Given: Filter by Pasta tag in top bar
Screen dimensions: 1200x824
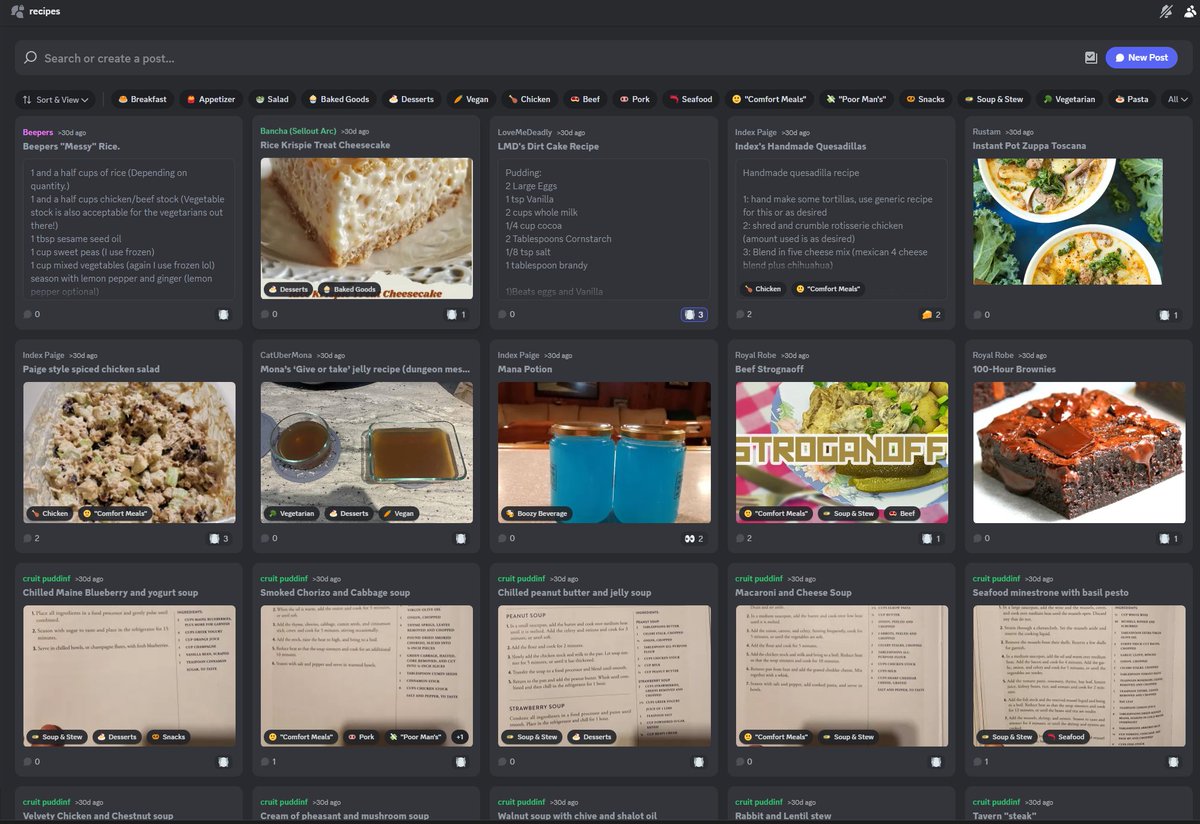Looking at the screenshot, I should 1130,99.
